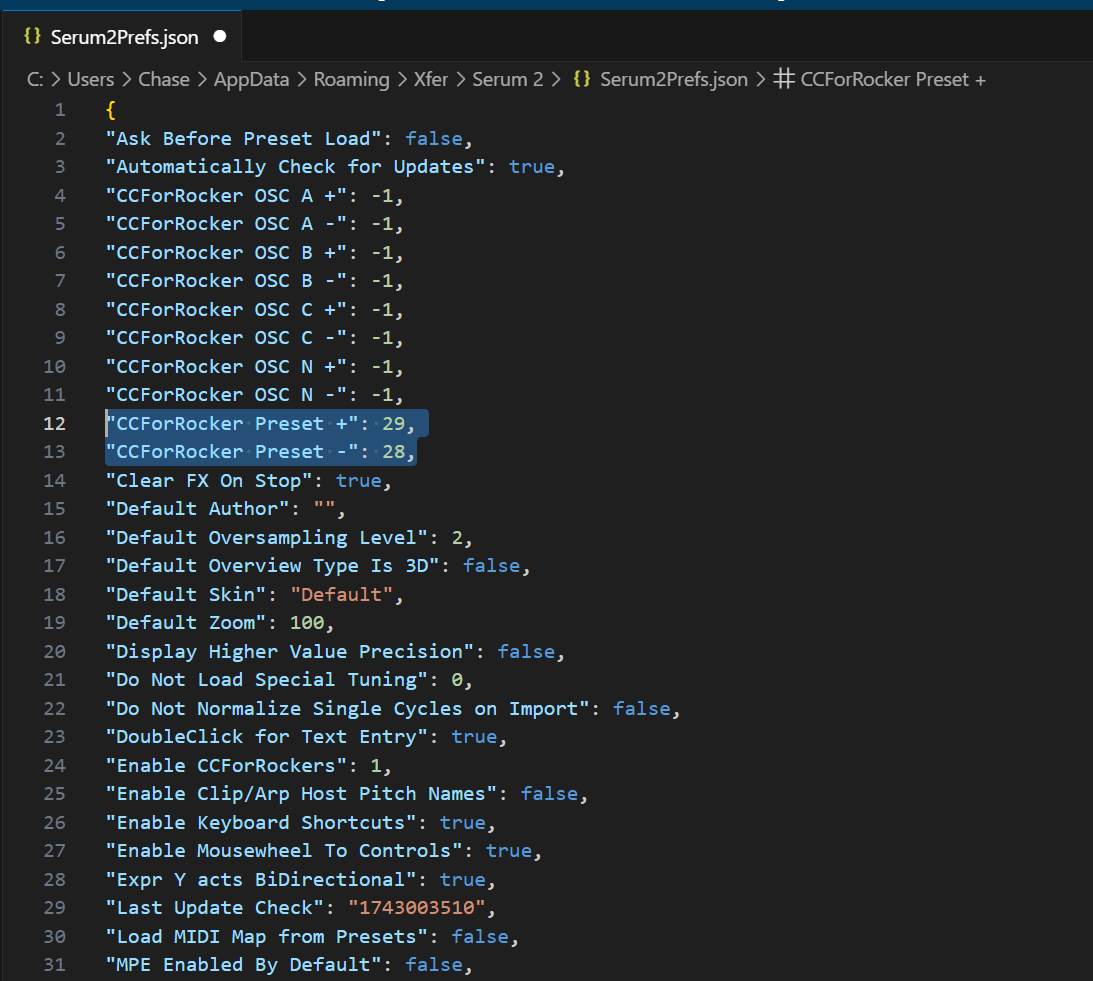This screenshot has width=1093, height=981.
Task: Click the "Default" string value of Default Skin
Action: (x=342, y=594)
